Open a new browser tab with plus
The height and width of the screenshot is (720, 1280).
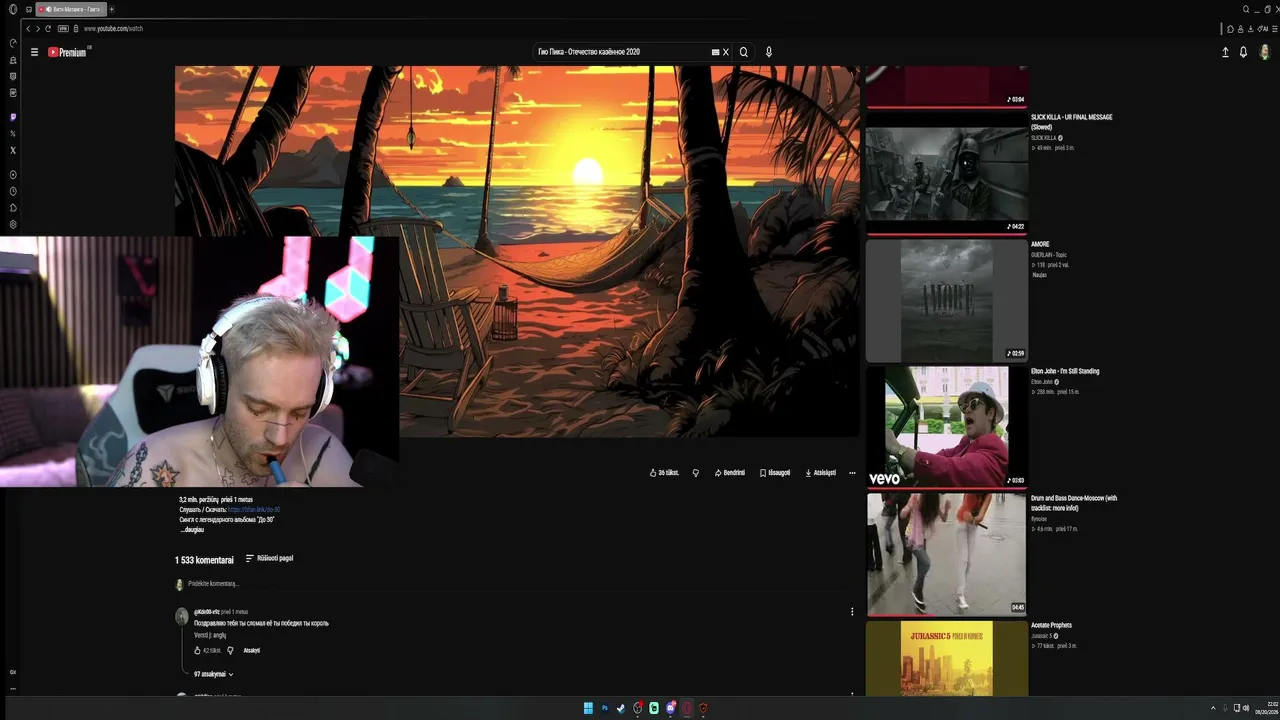click(x=111, y=9)
